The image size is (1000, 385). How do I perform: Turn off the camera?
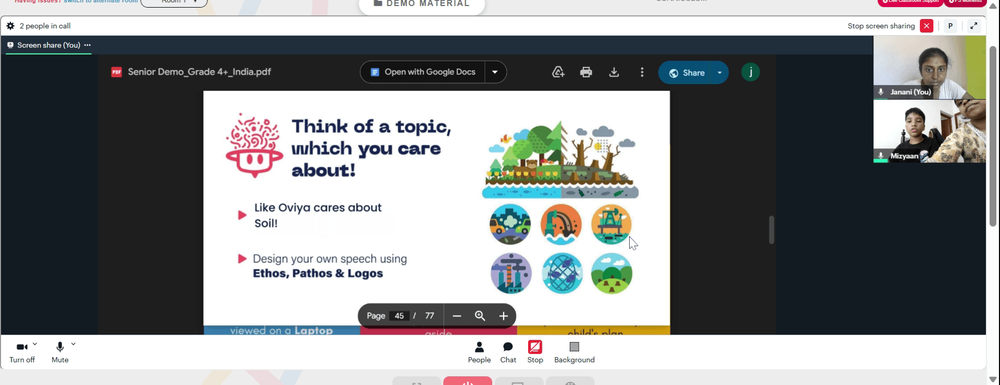pos(22,352)
